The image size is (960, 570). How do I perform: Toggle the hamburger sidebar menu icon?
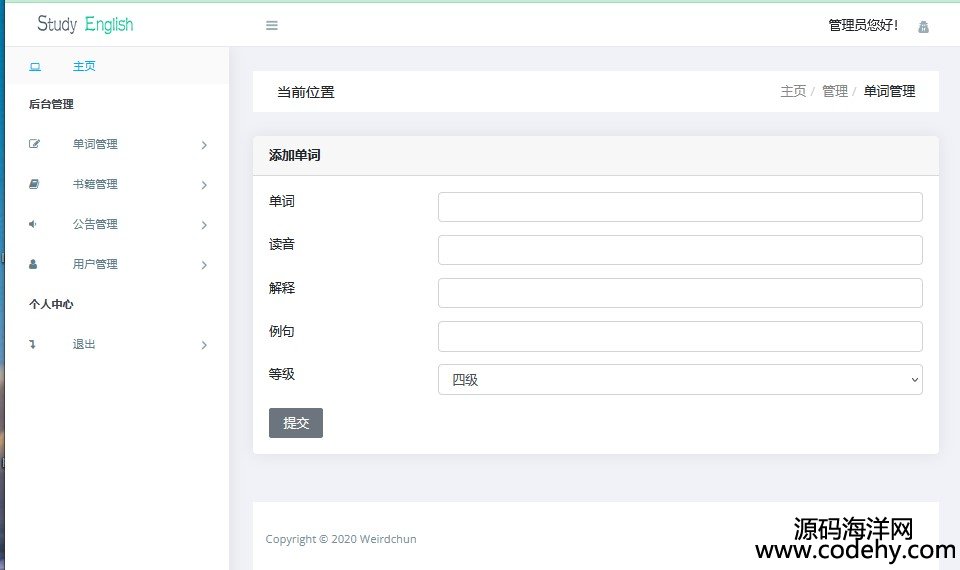coord(272,25)
